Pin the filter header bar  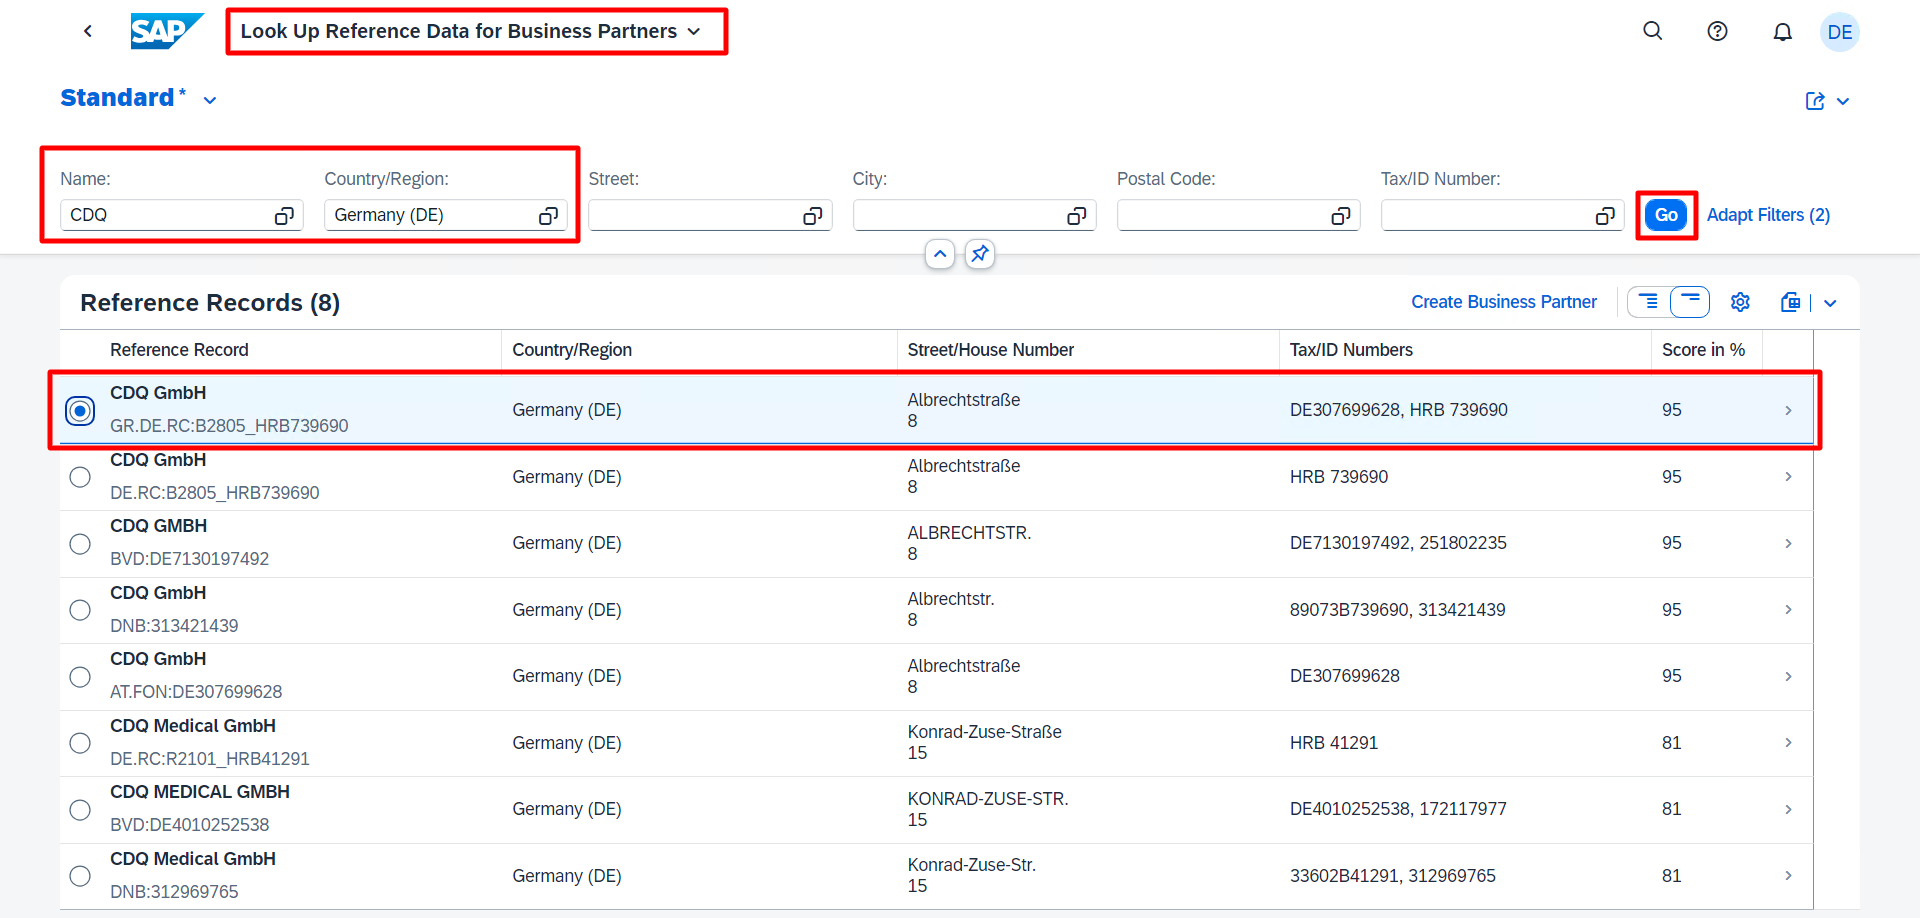(x=980, y=254)
